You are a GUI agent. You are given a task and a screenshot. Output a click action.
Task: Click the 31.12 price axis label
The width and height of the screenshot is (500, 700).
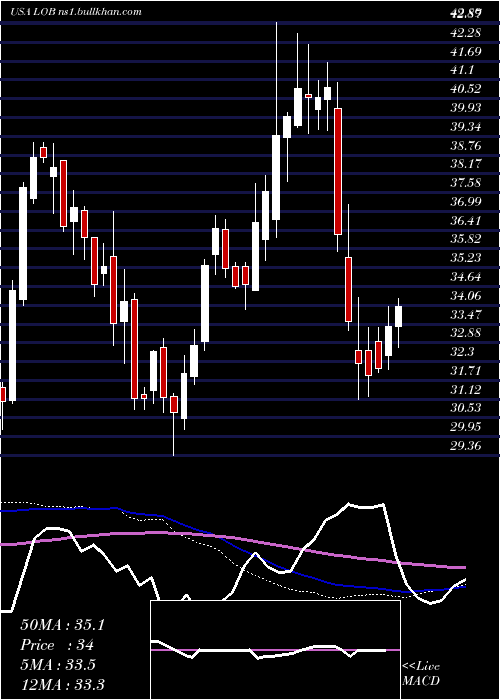[x=466, y=390]
